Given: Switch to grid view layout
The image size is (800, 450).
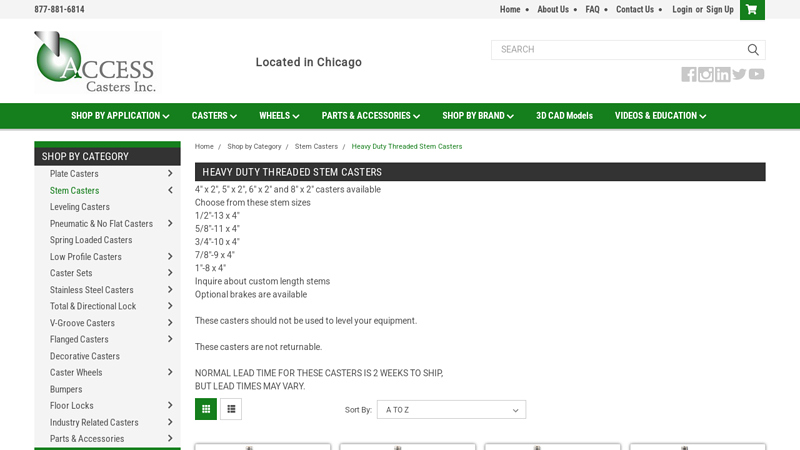Looking at the screenshot, I should pos(206,409).
